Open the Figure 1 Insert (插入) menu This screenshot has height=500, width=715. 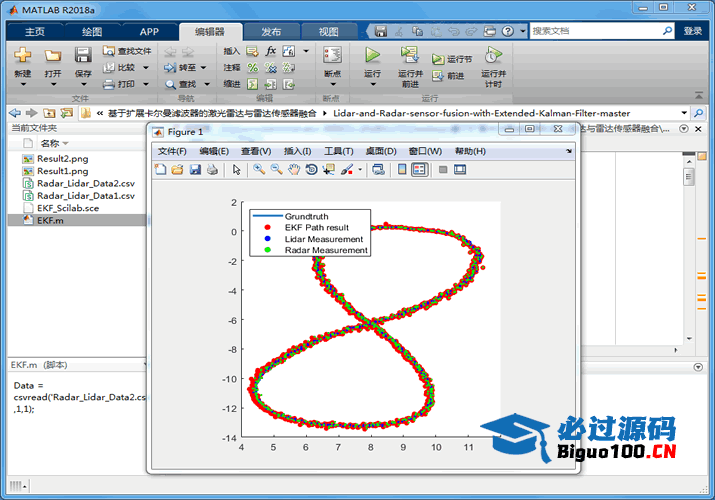297,151
